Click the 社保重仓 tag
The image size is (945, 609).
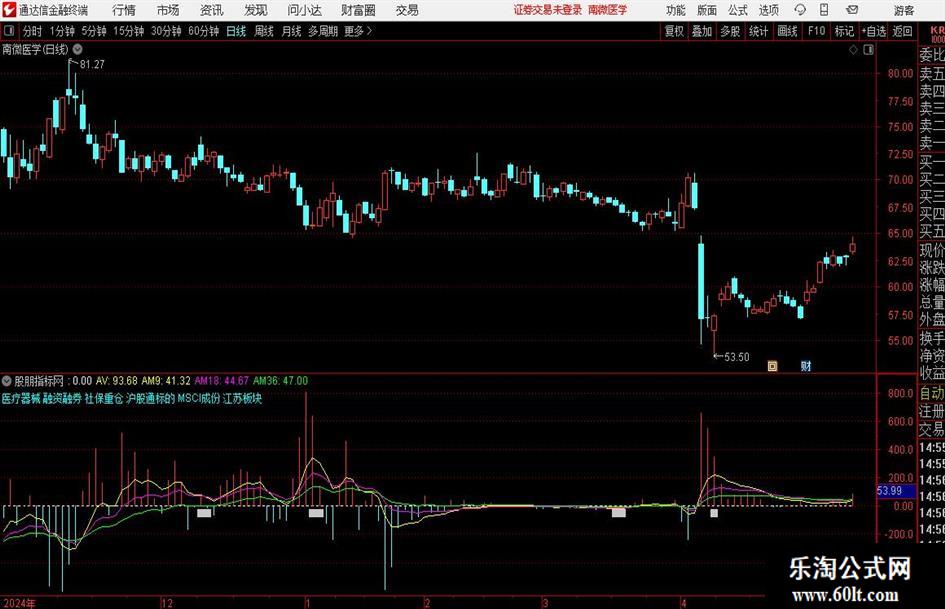tap(104, 399)
